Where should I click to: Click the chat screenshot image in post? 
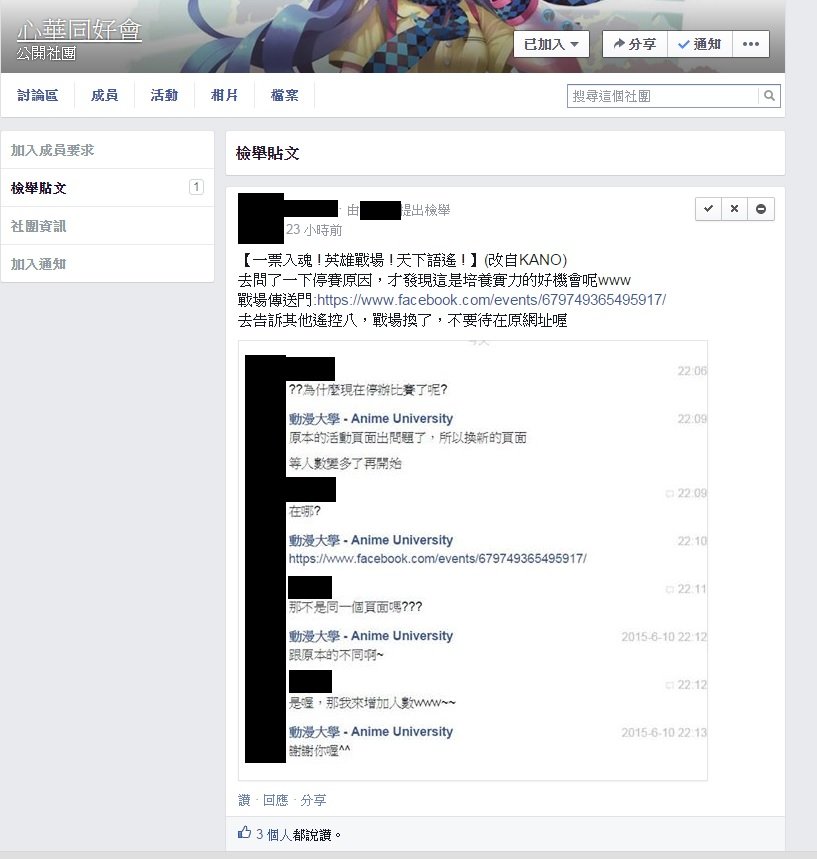[x=473, y=560]
